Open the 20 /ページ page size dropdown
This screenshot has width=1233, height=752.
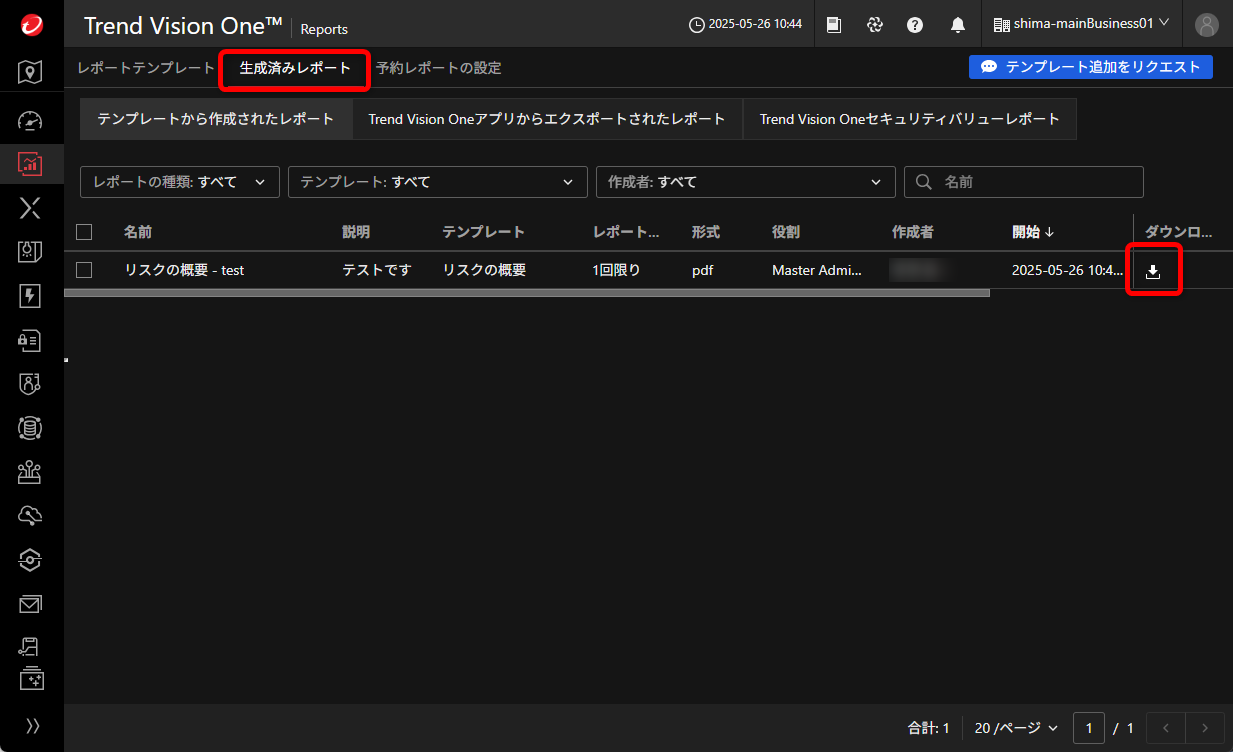(x=1016, y=728)
